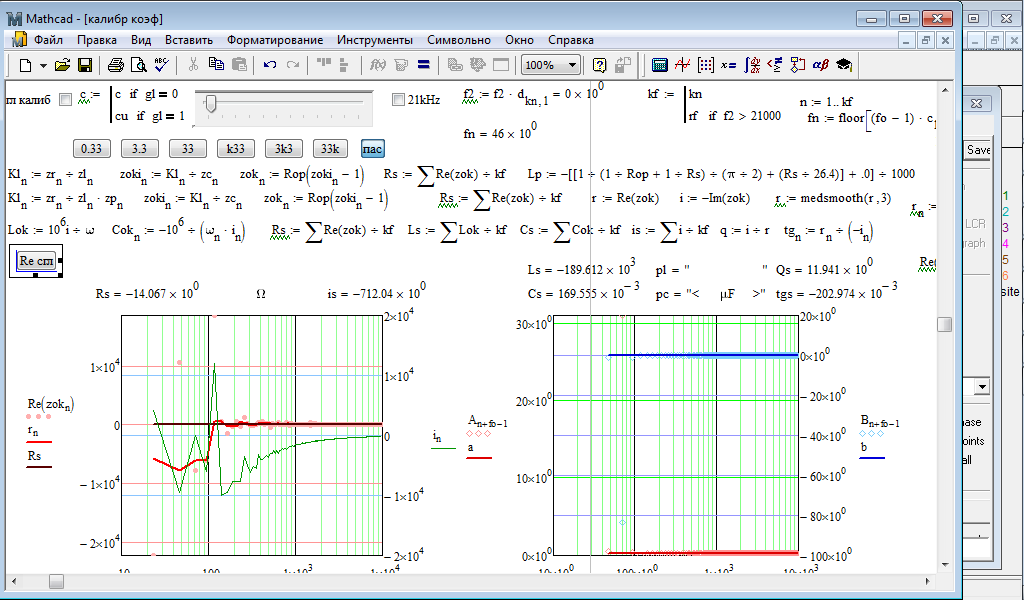Open the New document dropdown arrow
The image size is (1024, 600).
click(41, 65)
